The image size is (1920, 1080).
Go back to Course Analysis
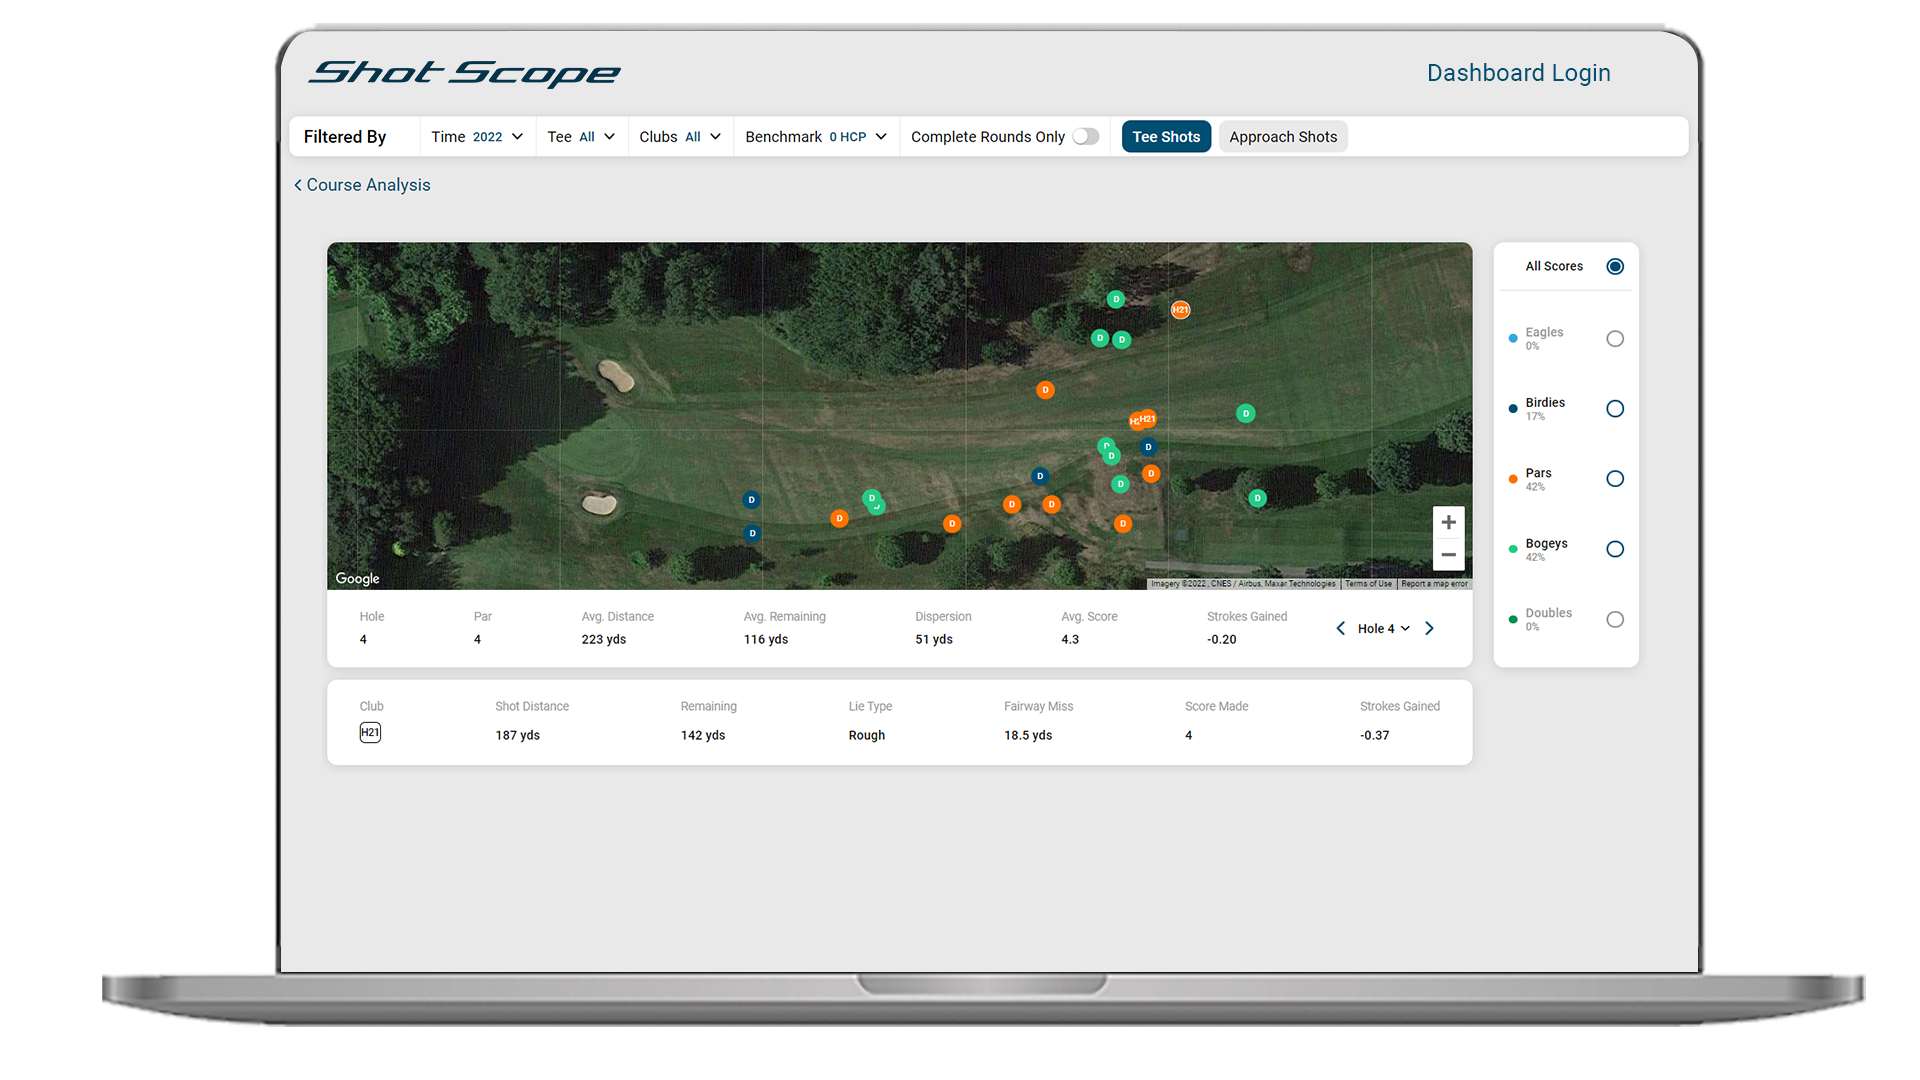[x=362, y=185]
